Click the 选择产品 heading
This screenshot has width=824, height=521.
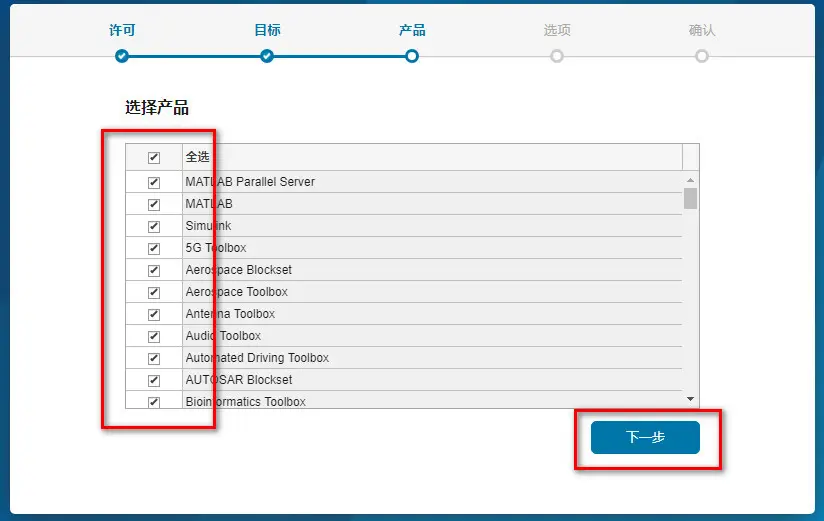[157, 108]
